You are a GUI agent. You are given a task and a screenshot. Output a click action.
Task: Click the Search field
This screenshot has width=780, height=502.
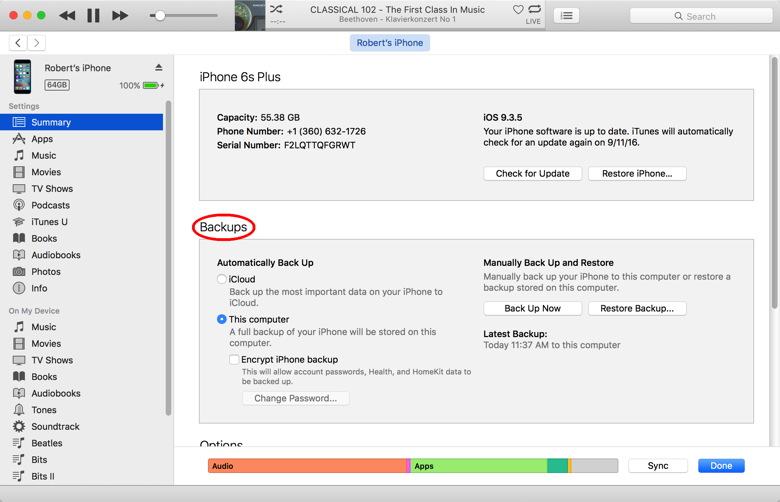701,16
